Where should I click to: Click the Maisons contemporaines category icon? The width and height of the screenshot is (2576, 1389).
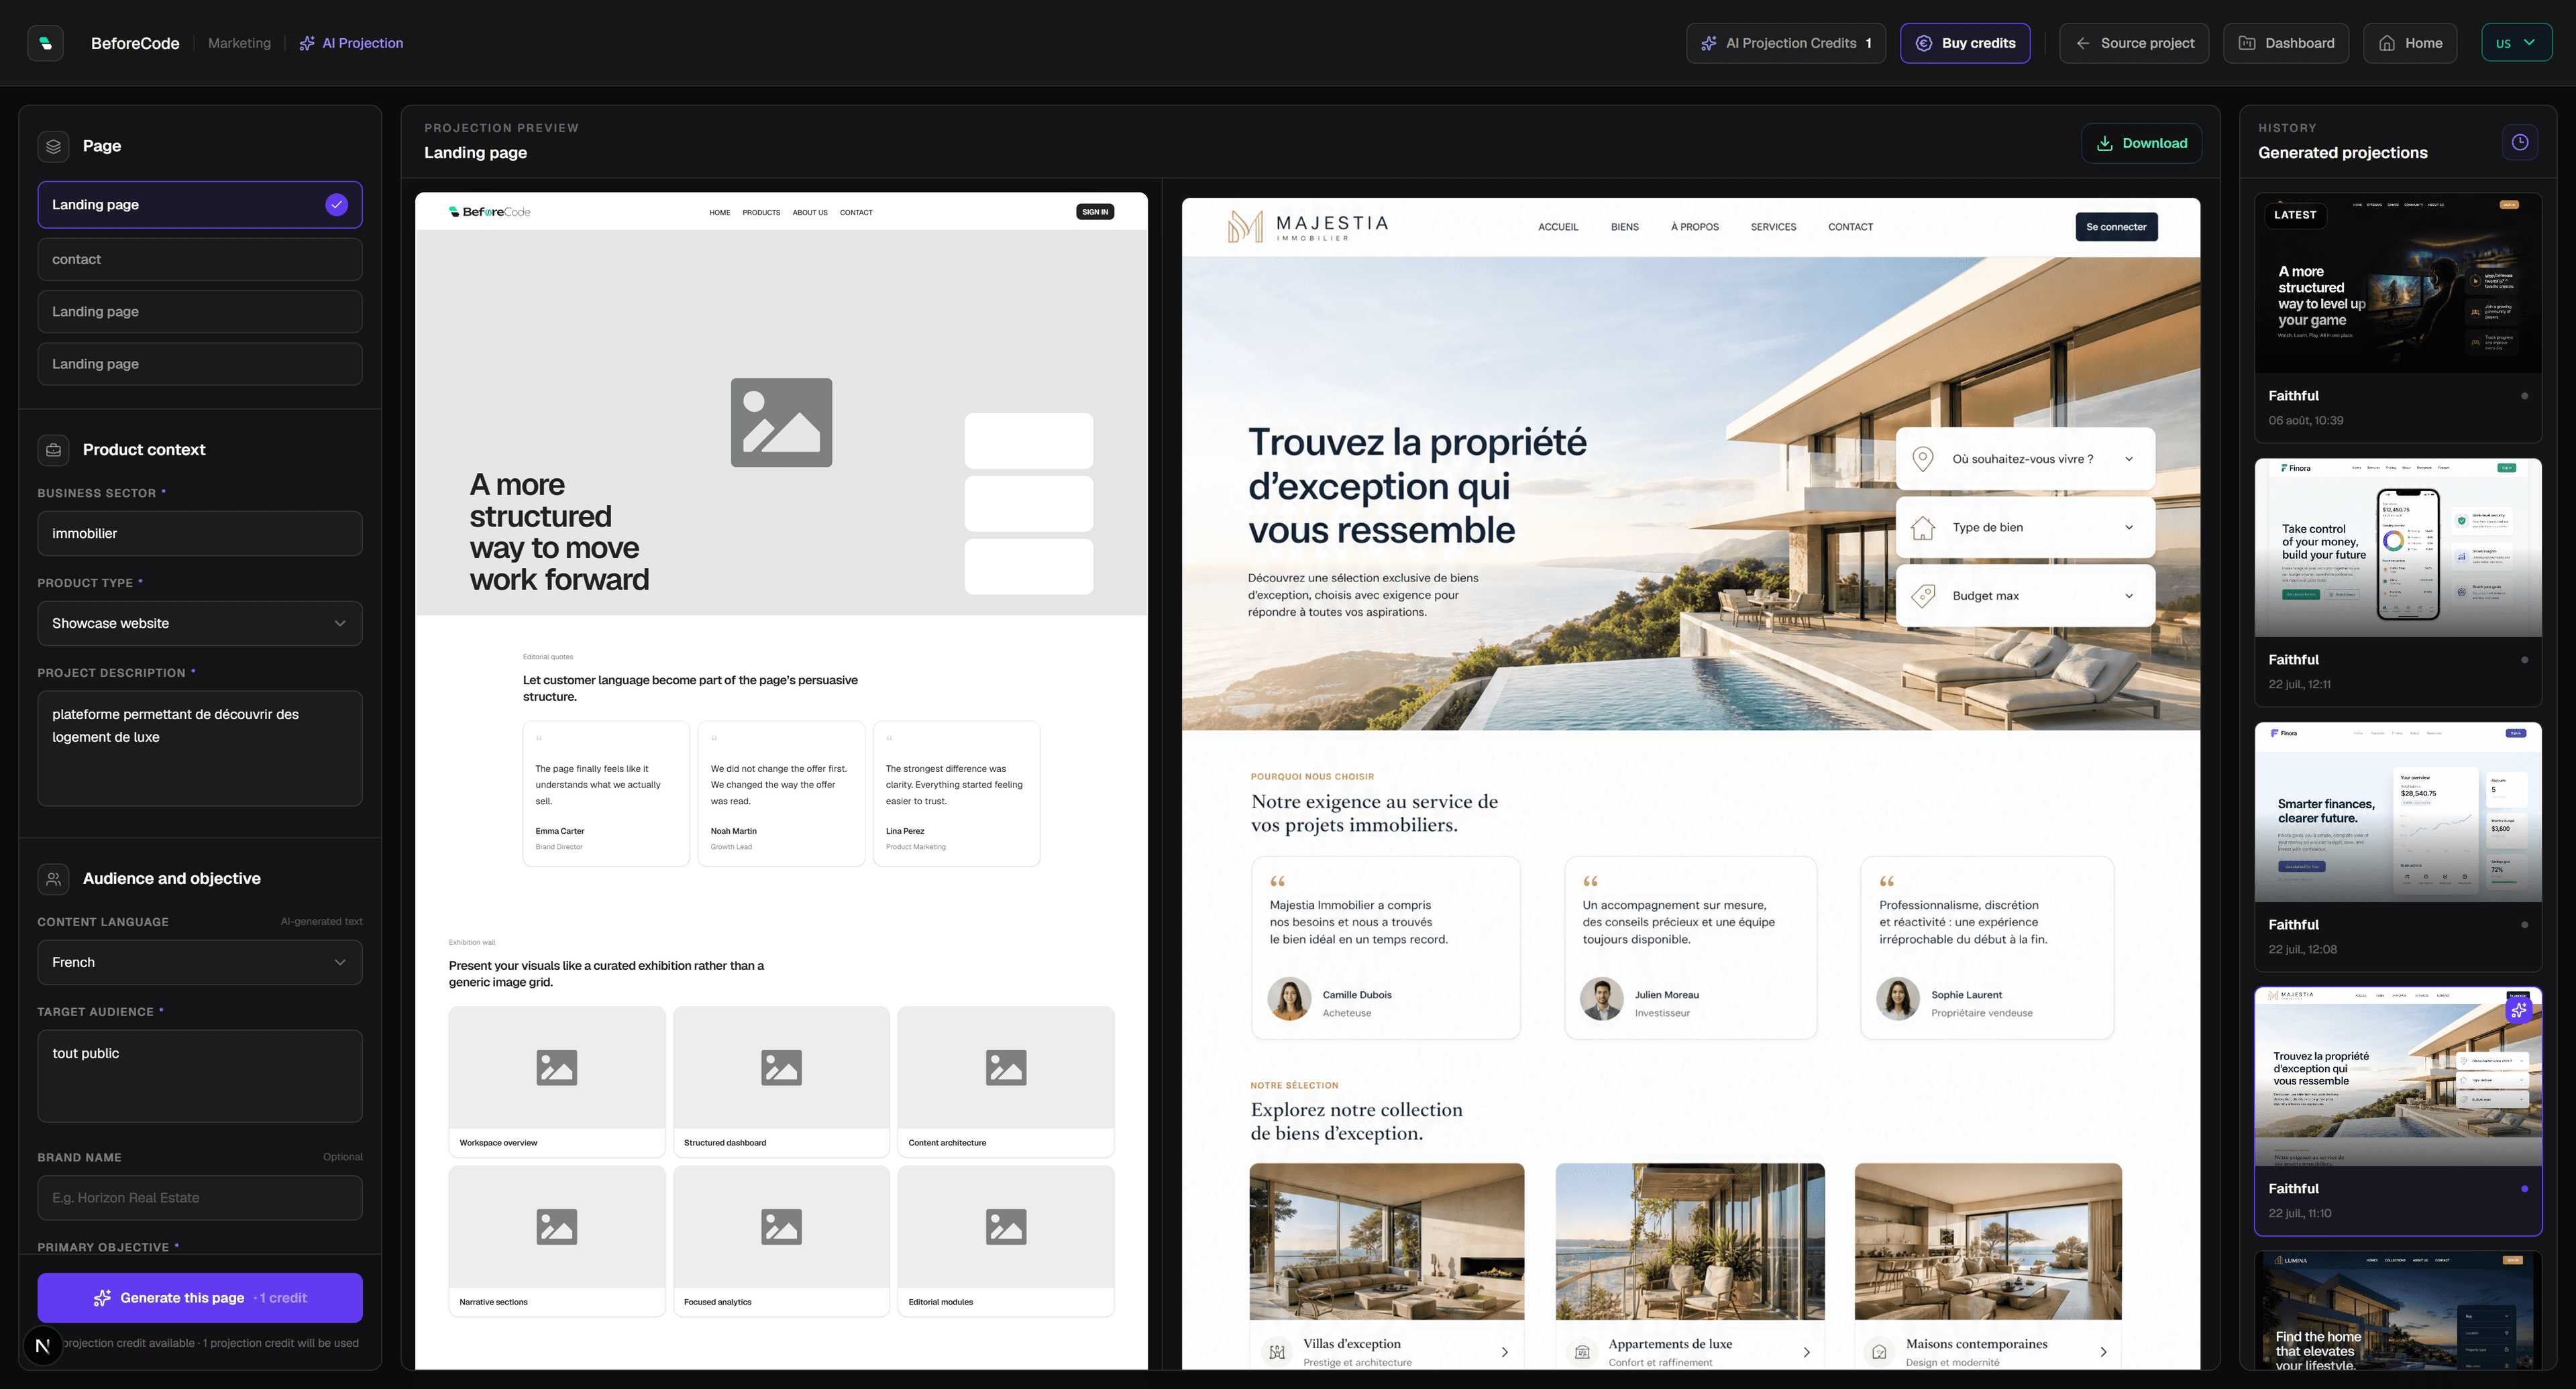(1879, 1352)
